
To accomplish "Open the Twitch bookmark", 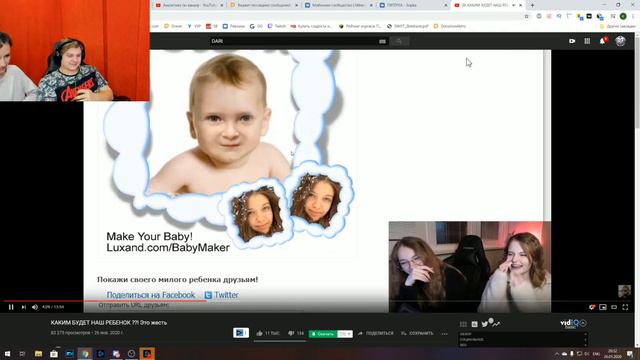I will click(x=277, y=26).
